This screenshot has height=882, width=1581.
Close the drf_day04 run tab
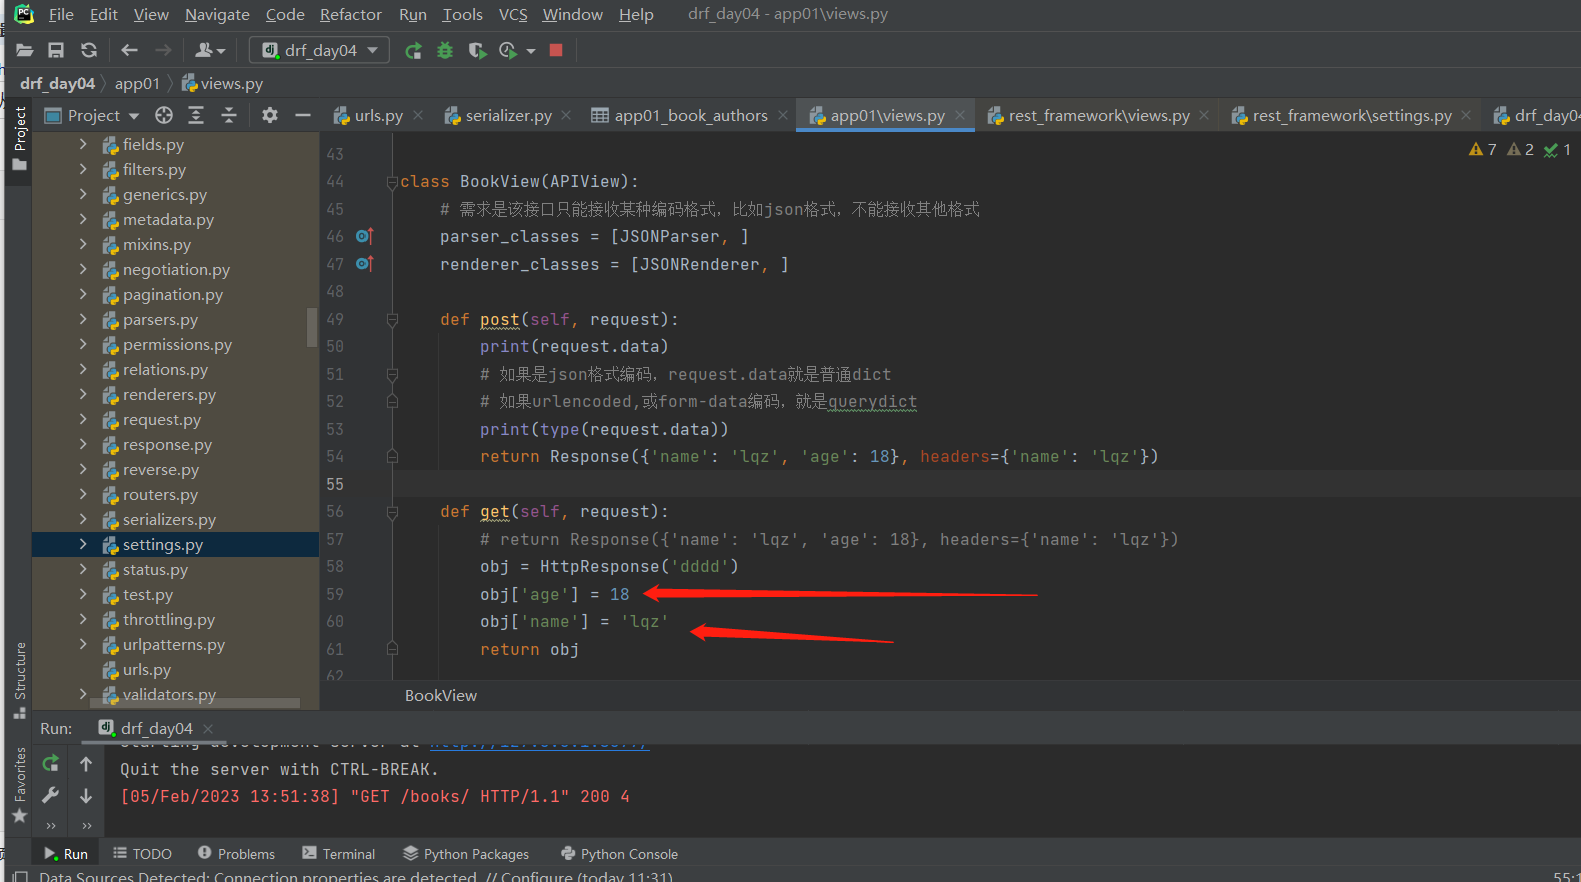[x=208, y=728]
